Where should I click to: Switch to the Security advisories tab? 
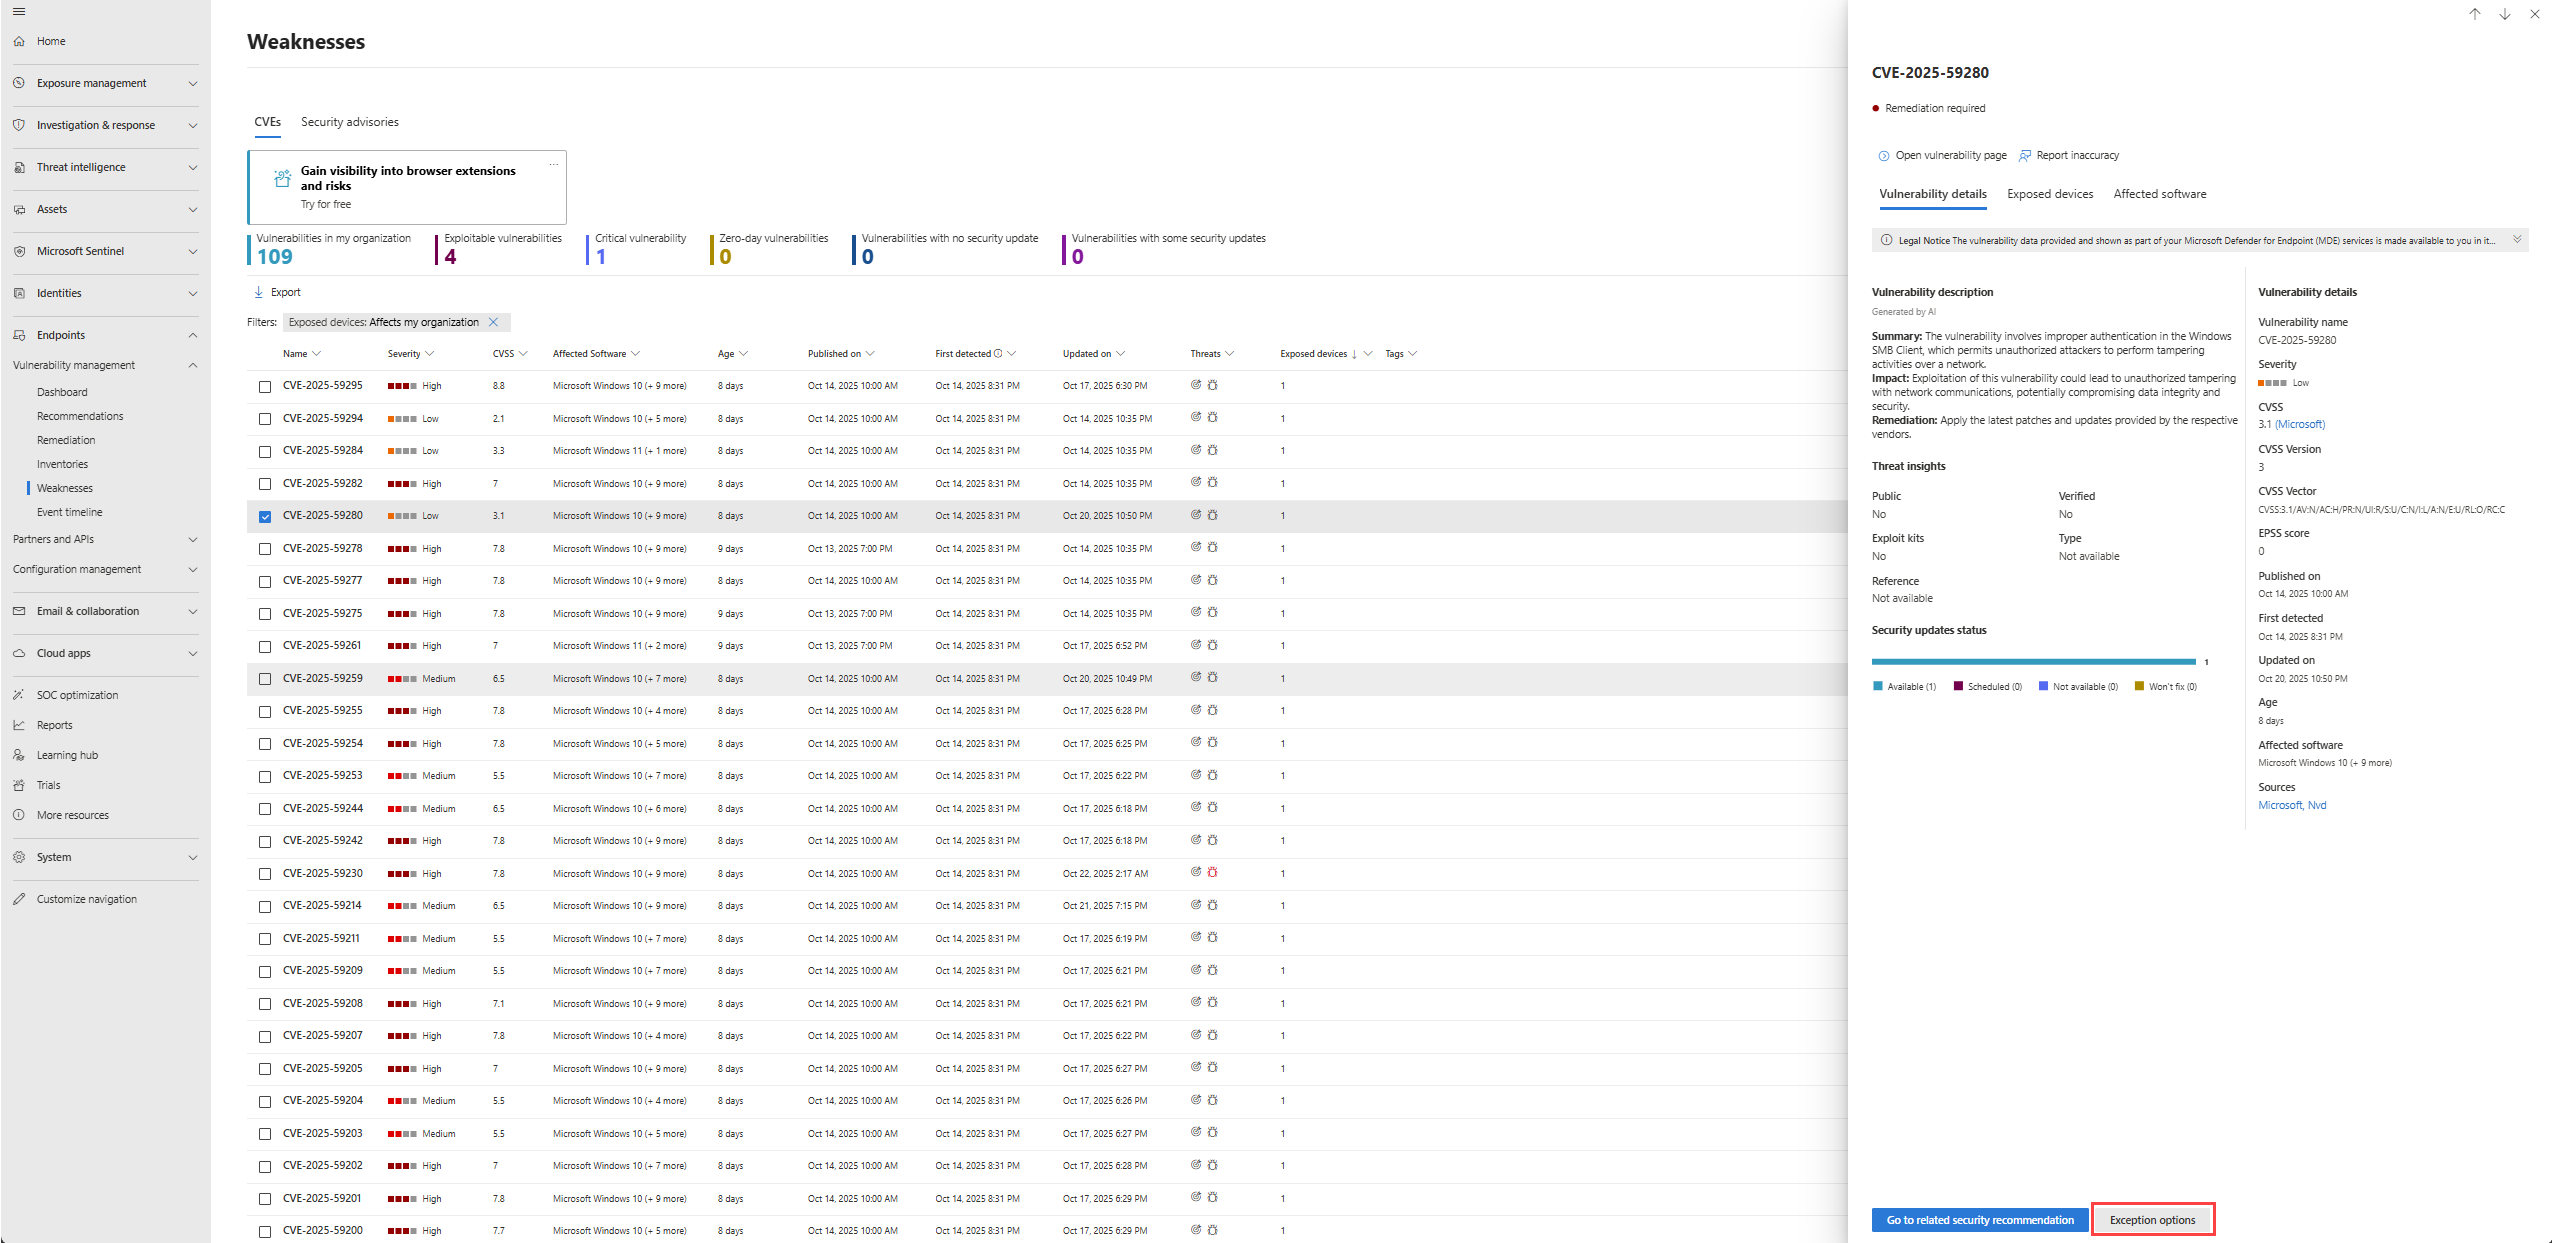(x=349, y=122)
